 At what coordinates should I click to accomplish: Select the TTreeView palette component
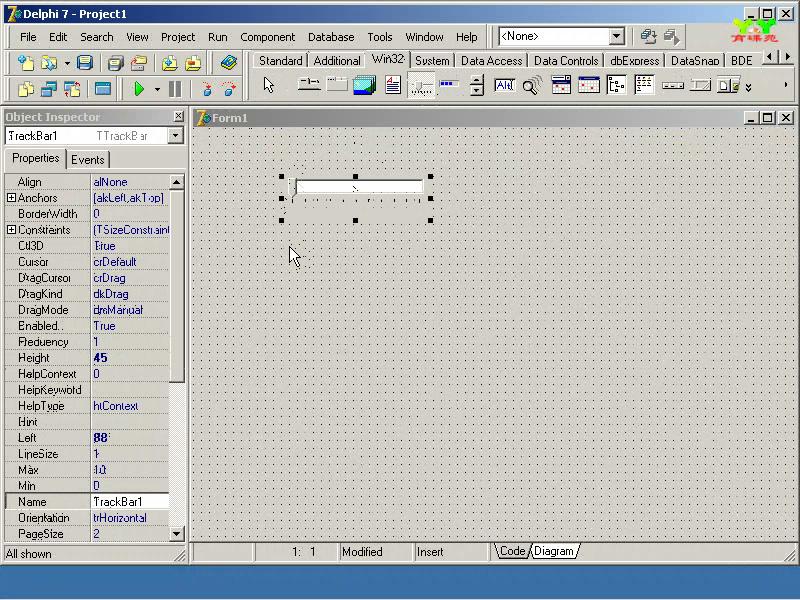pos(616,85)
